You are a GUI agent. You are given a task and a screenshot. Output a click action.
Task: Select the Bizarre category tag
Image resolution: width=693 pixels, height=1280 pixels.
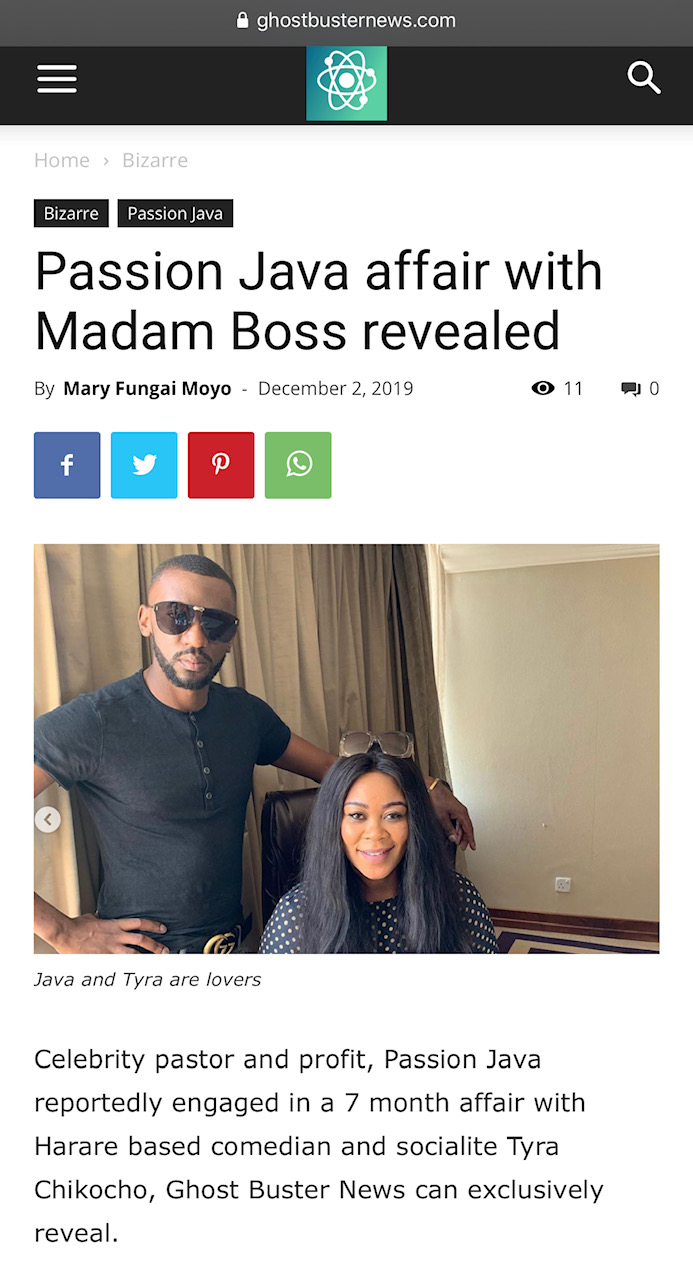tap(71, 213)
